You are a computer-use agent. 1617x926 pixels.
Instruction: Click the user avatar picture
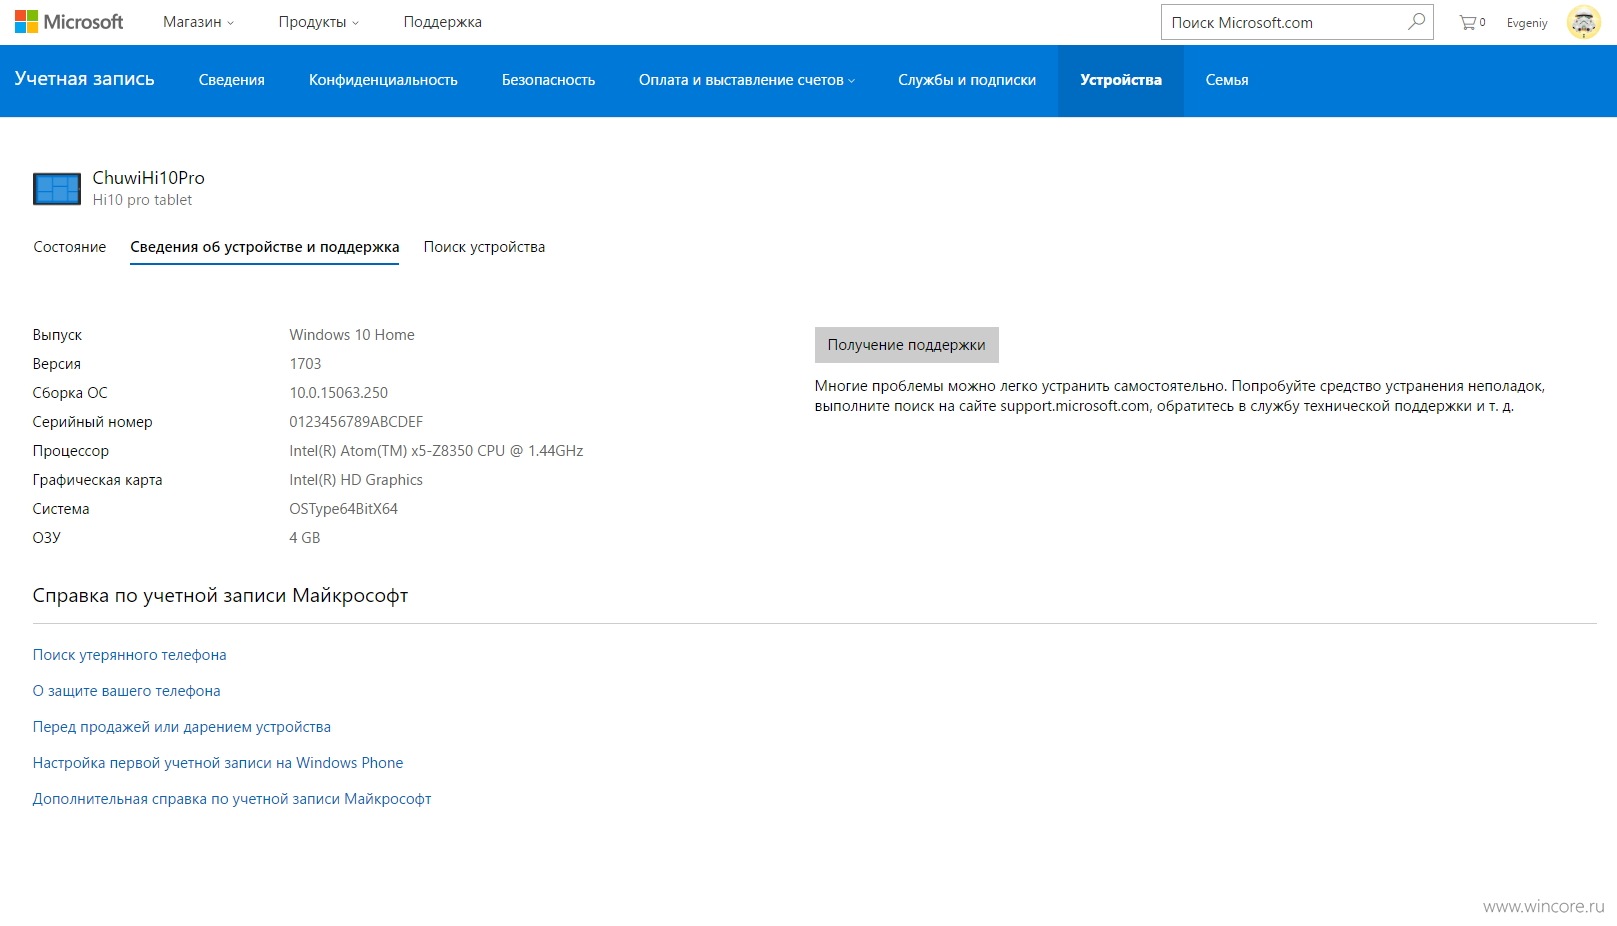[1583, 22]
